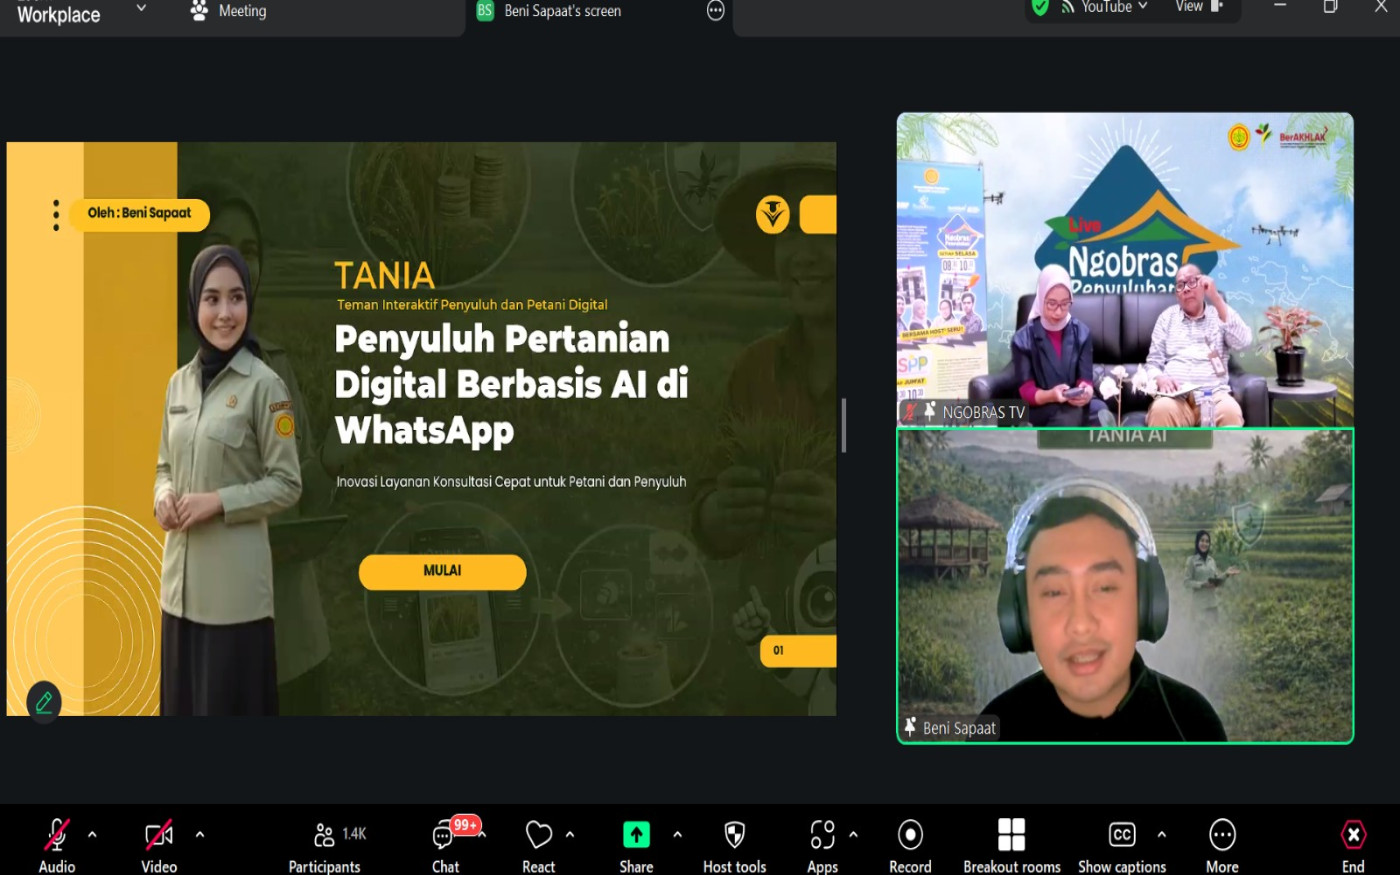Image resolution: width=1400 pixels, height=875 pixels.
Task: Select the NGOBRAS TV video thumbnail
Action: pyautogui.click(x=1124, y=270)
